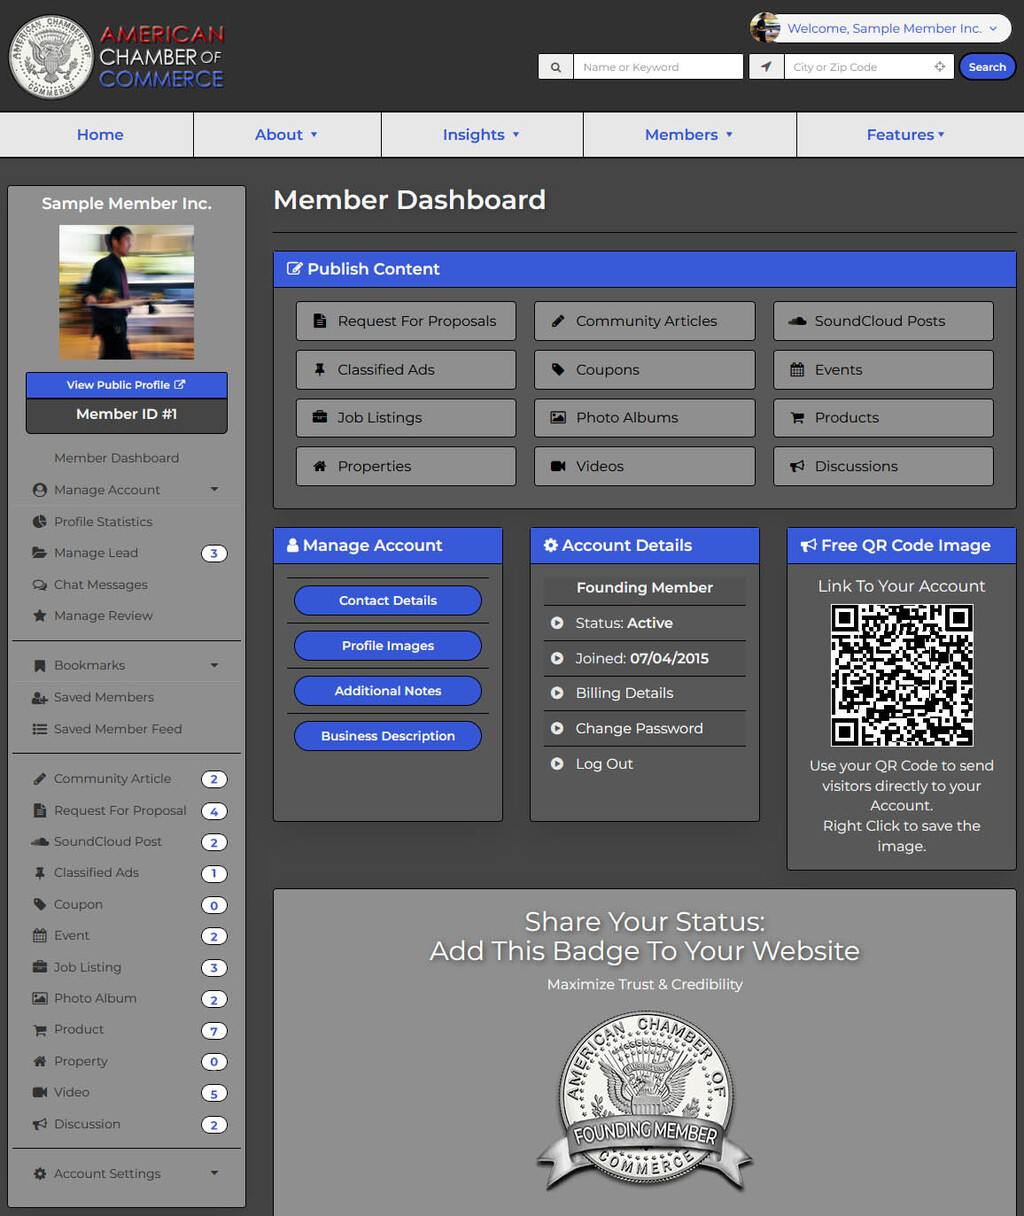The width and height of the screenshot is (1024, 1216).
Task: Open the Welcome, Sample Member Inc. dropdown
Action: pyautogui.click(x=881, y=28)
